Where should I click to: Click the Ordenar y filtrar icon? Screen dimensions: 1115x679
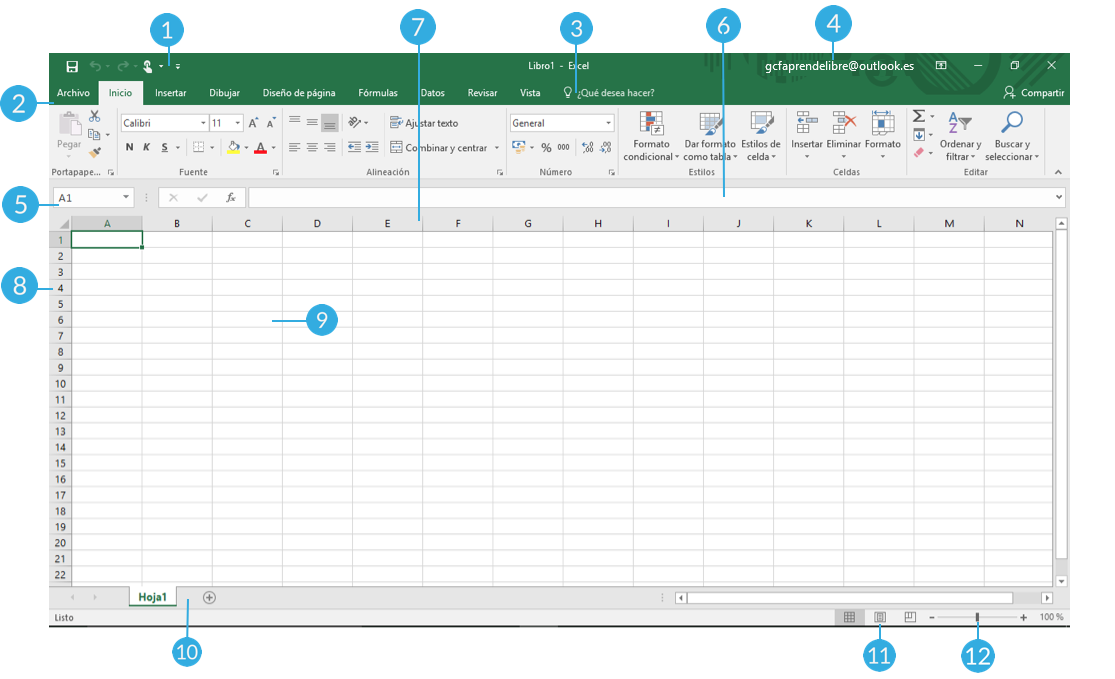[959, 135]
